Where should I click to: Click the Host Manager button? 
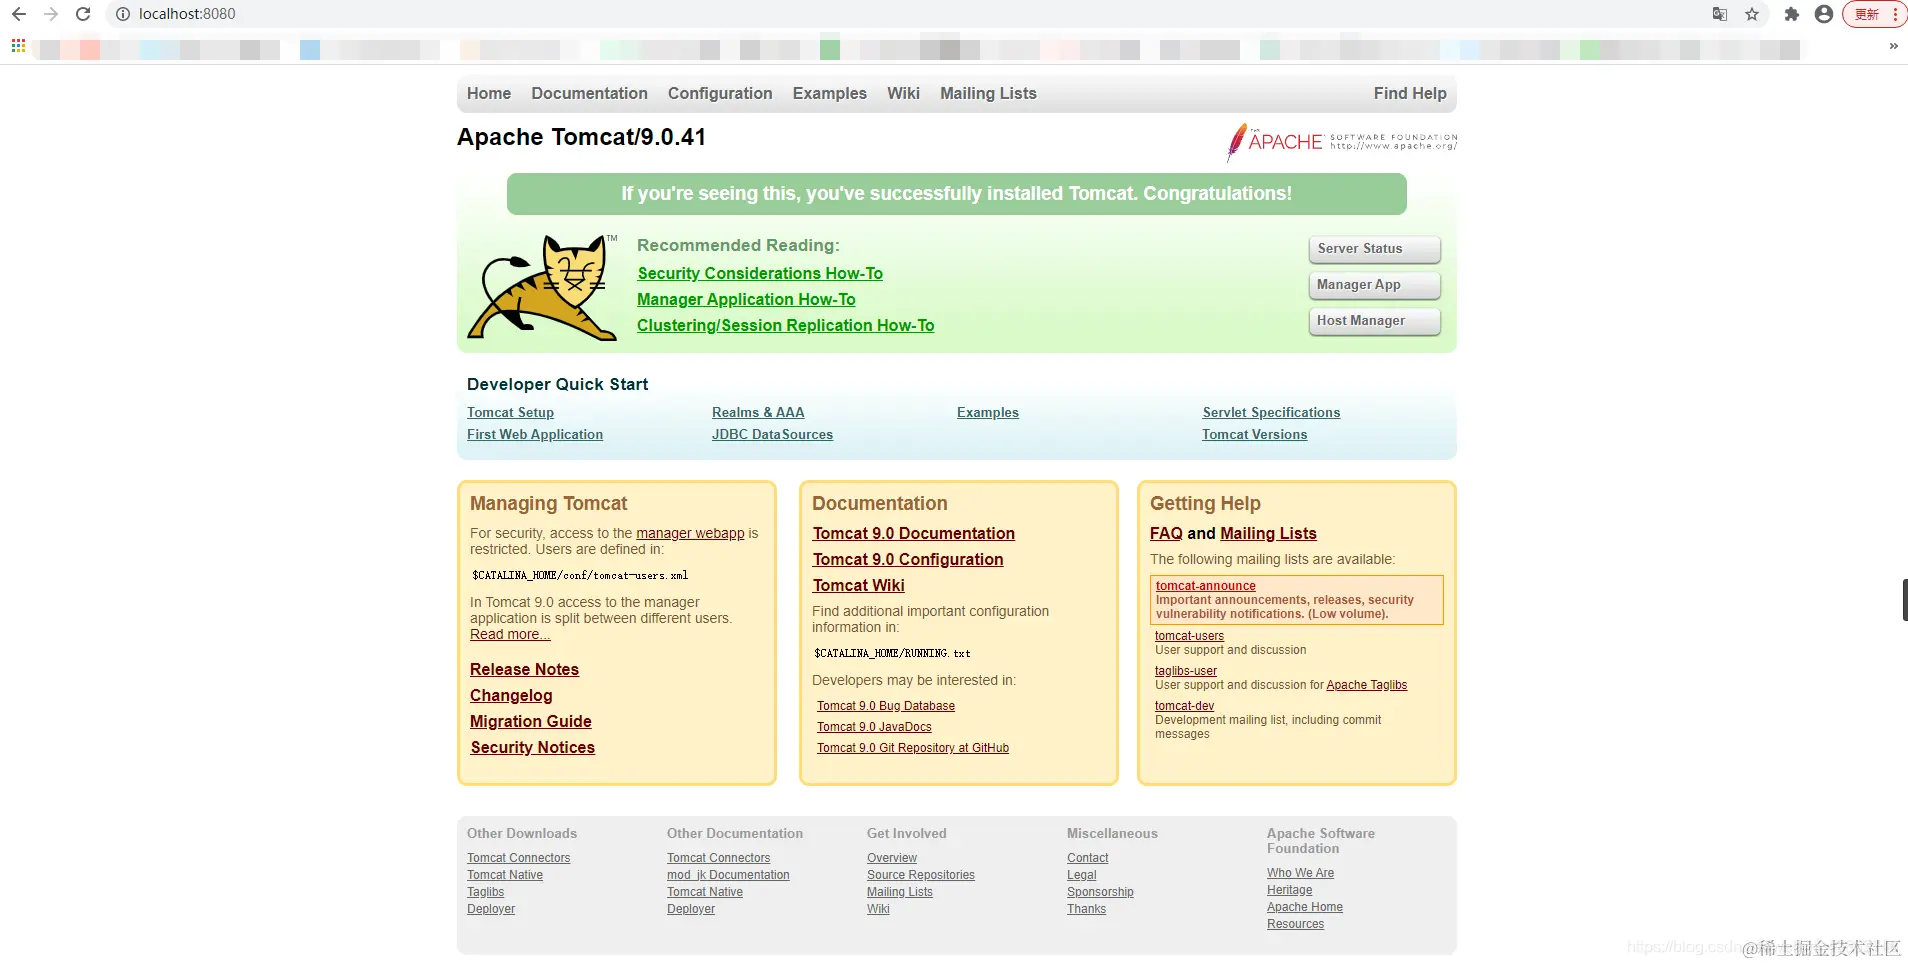coord(1374,321)
